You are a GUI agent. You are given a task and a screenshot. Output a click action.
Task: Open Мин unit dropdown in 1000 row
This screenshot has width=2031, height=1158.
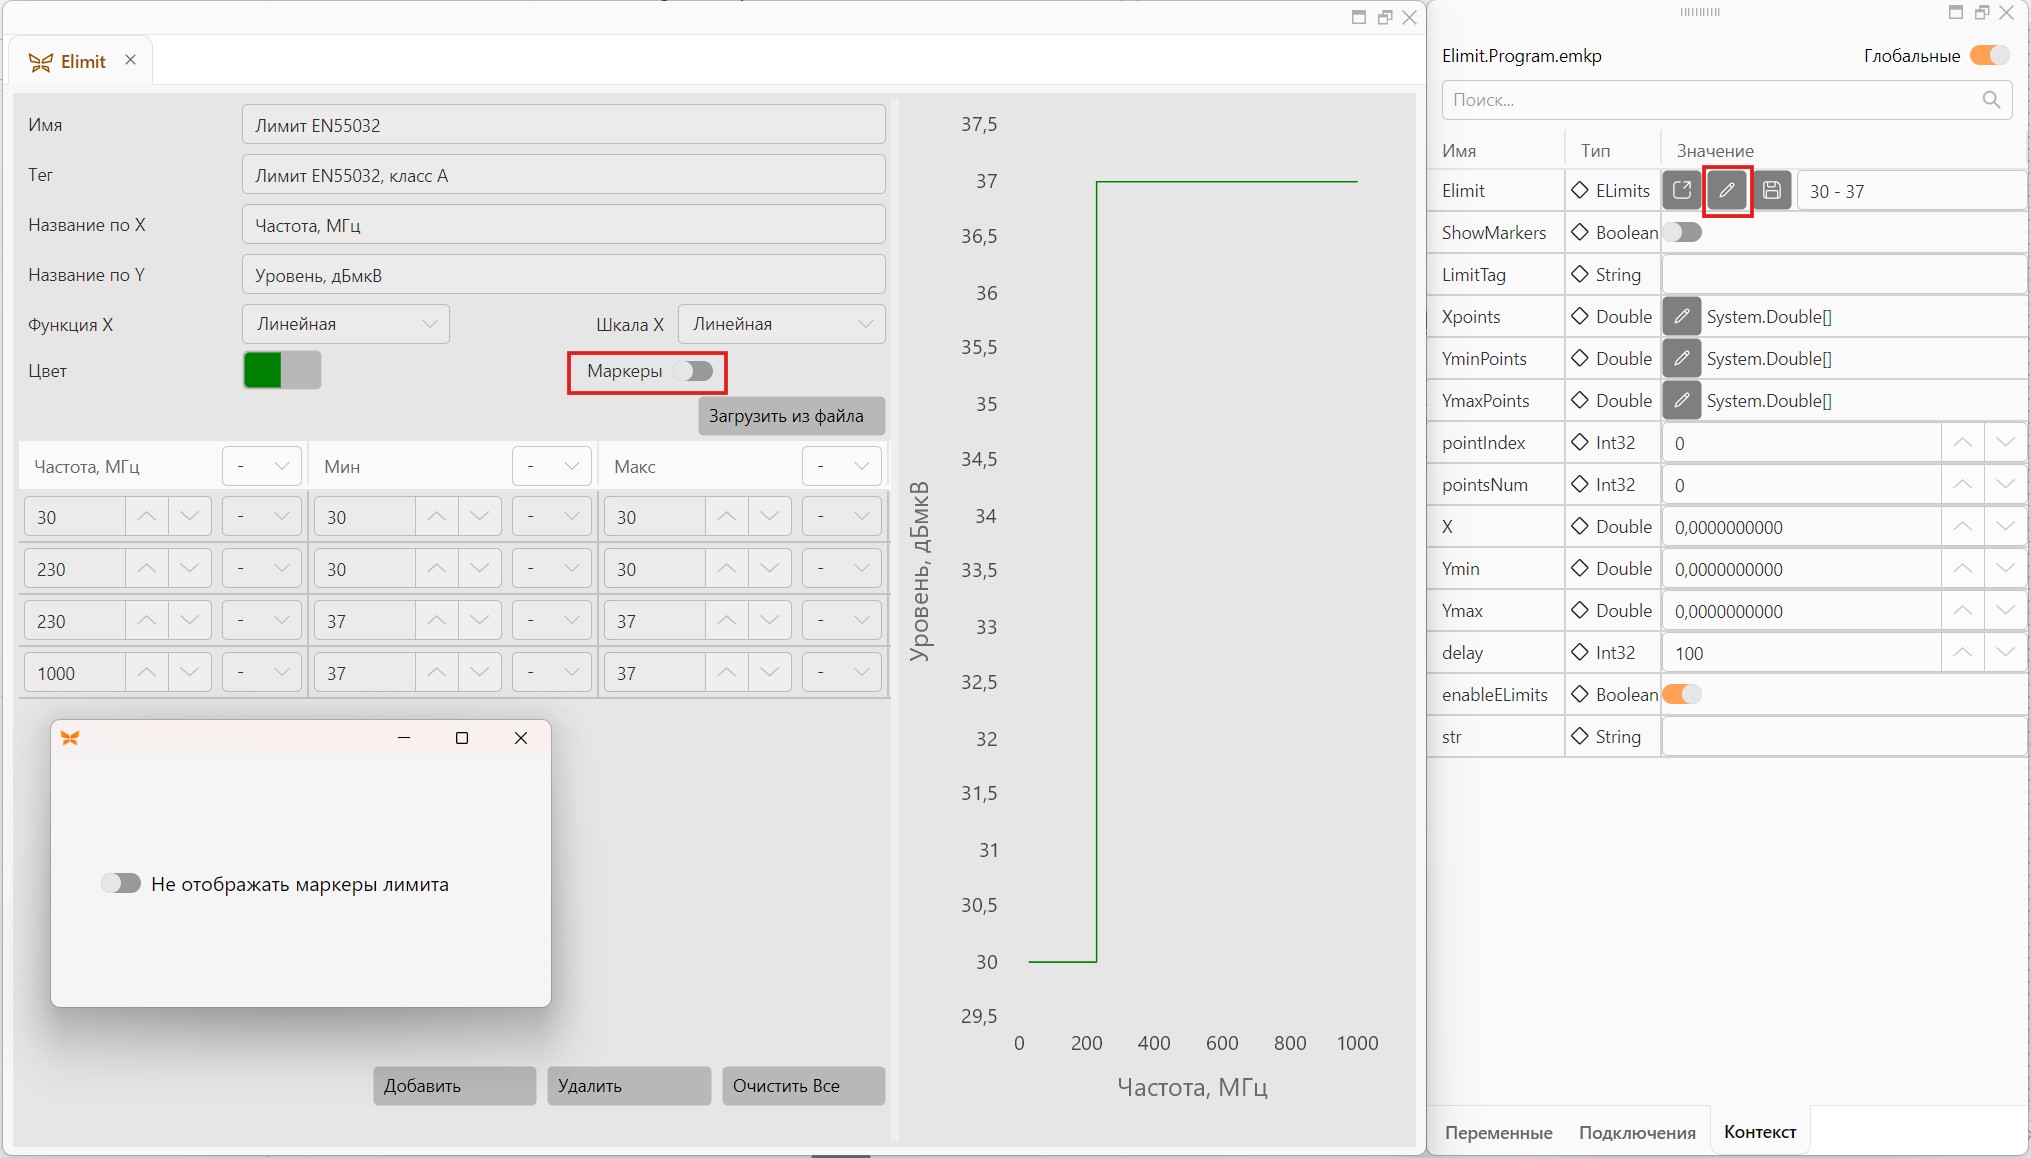coord(551,672)
